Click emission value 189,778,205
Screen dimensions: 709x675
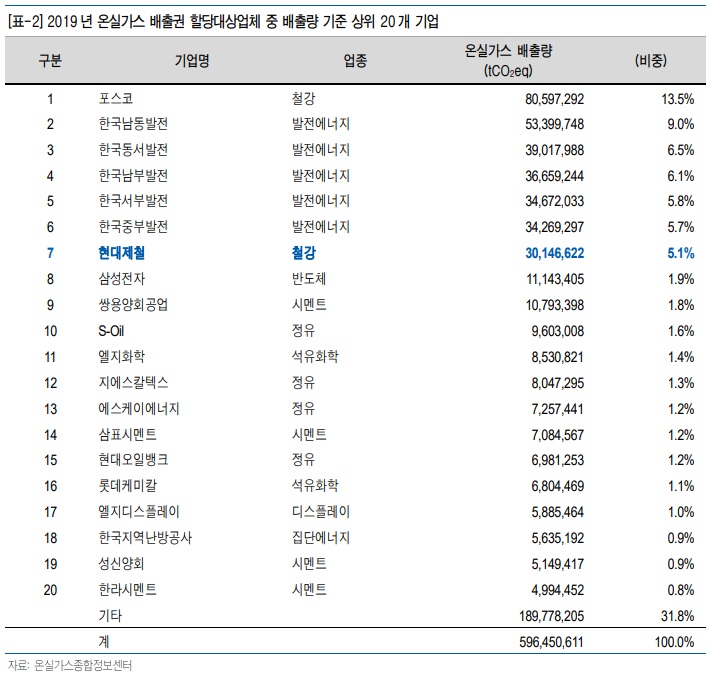click(x=552, y=616)
